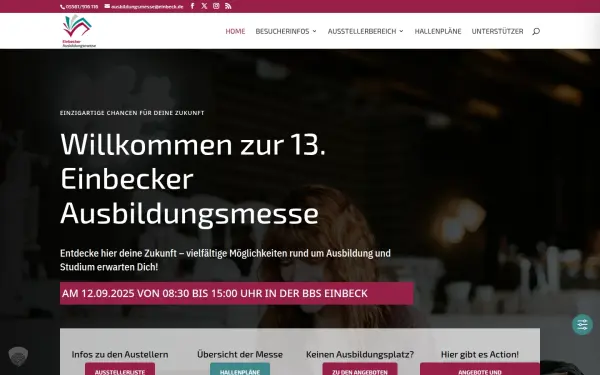
Task: Click the ANGEBOTE UND button
Action: coord(480,369)
